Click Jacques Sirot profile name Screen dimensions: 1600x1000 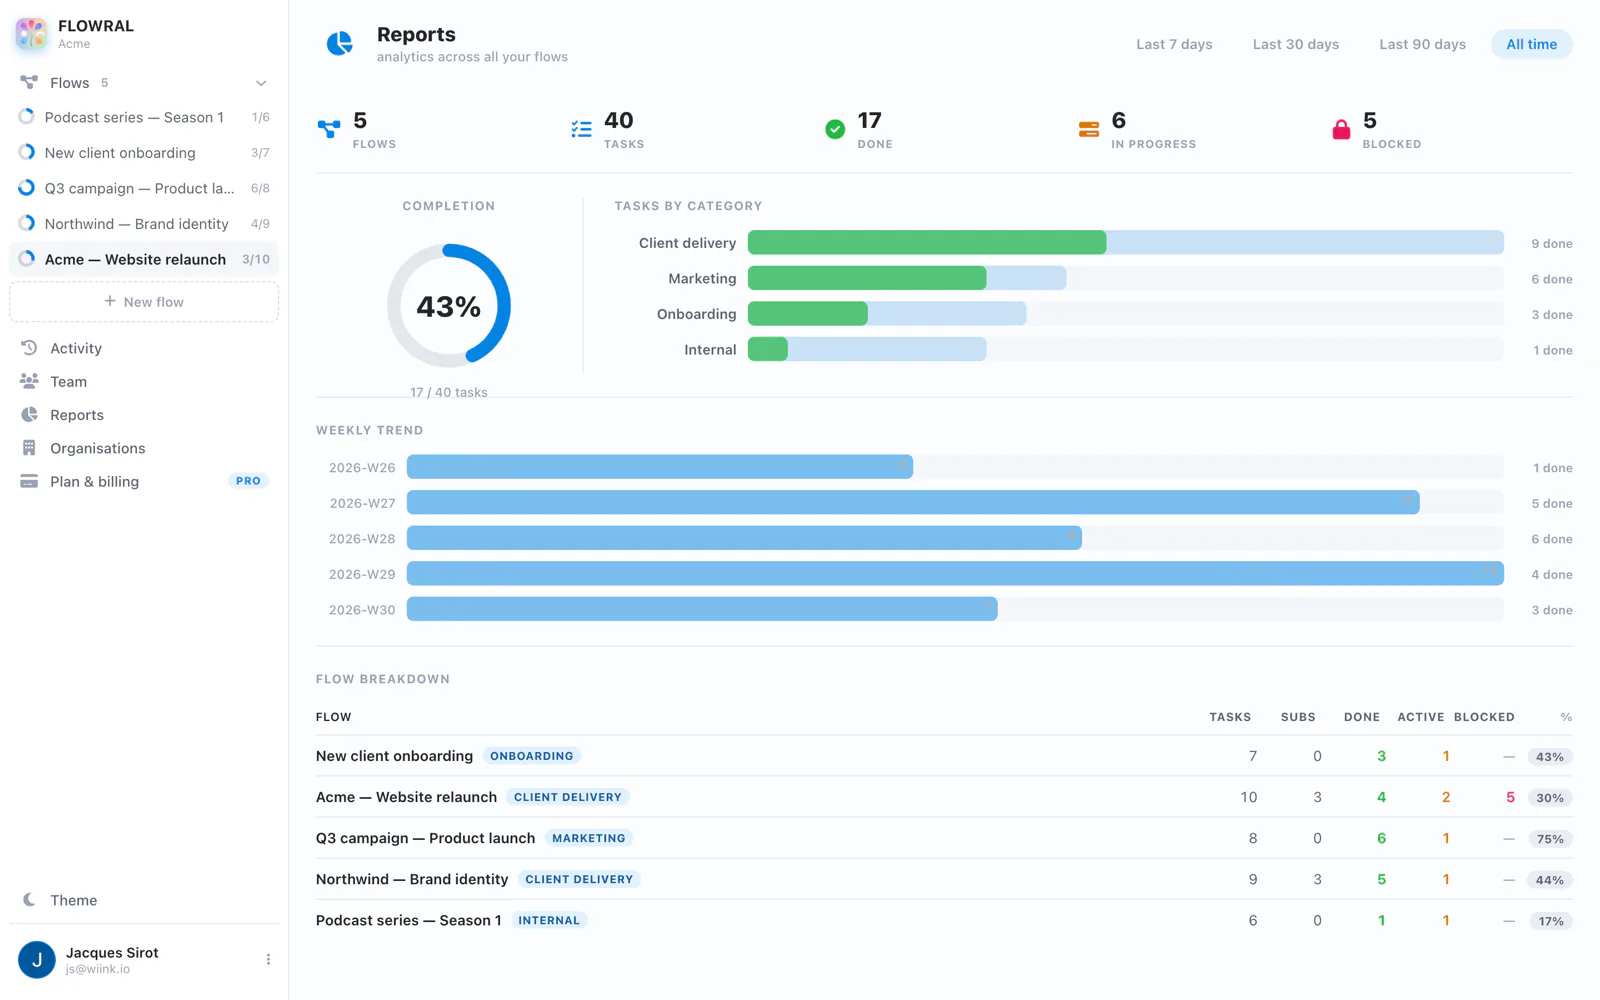pyautogui.click(x=112, y=953)
